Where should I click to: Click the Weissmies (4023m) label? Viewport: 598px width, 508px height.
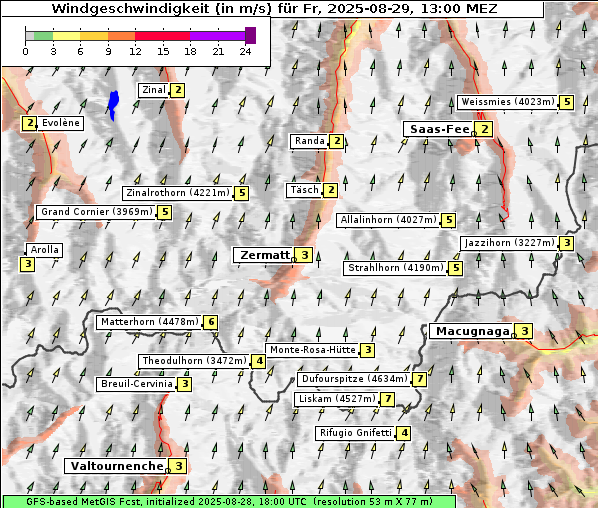pyautogui.click(x=508, y=102)
